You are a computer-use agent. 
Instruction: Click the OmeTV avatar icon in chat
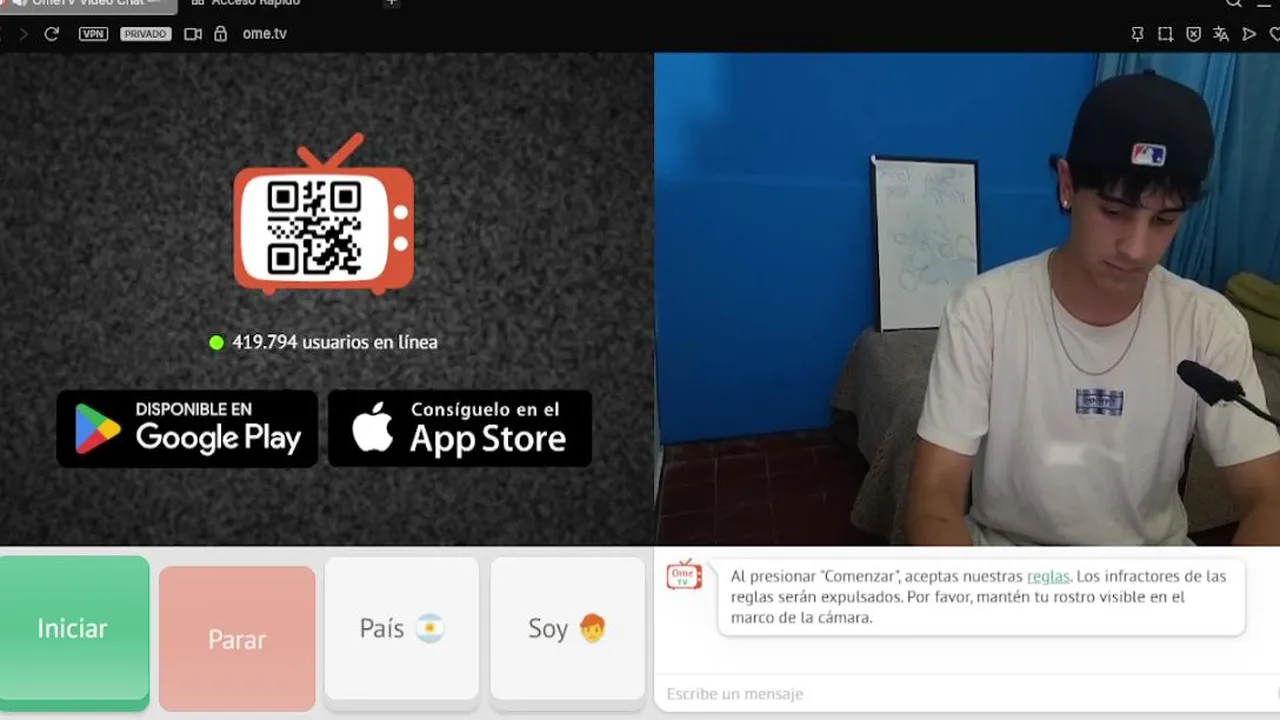click(685, 575)
